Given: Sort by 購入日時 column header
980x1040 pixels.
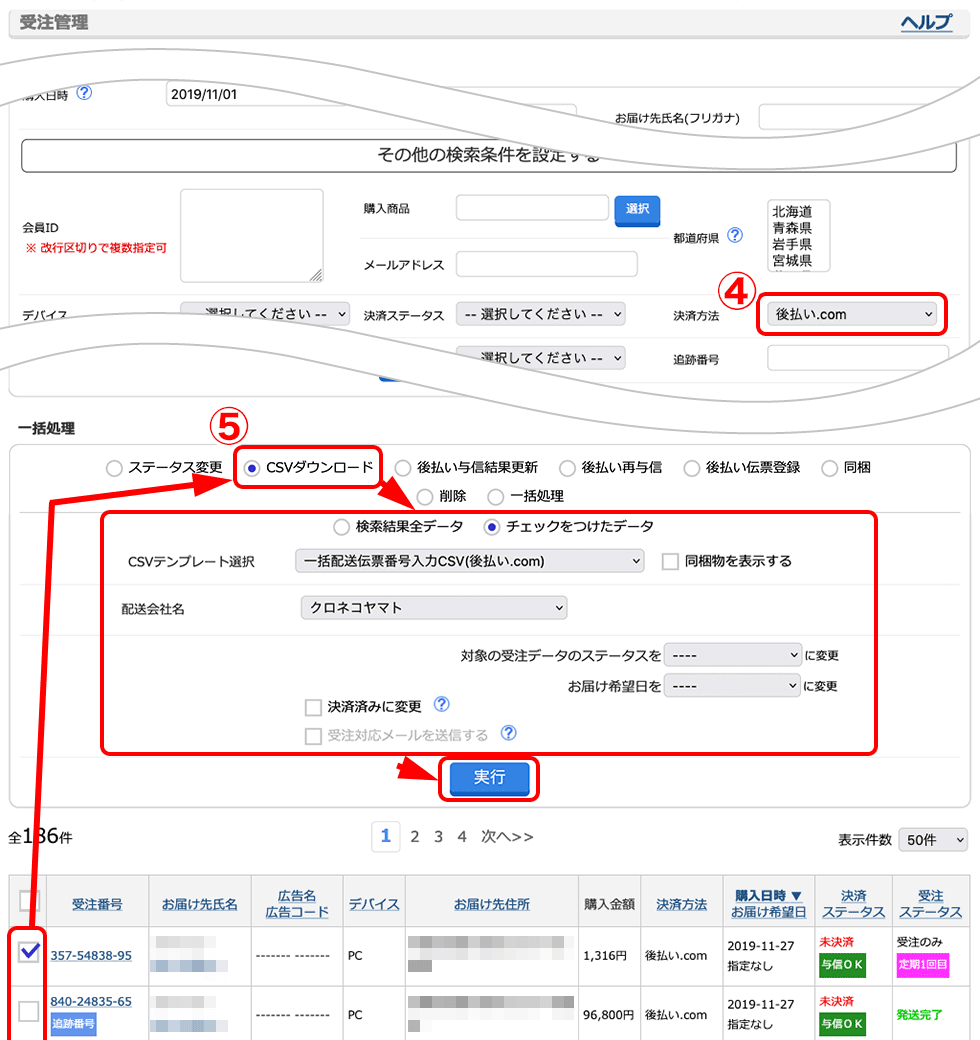Looking at the screenshot, I should 768,896.
